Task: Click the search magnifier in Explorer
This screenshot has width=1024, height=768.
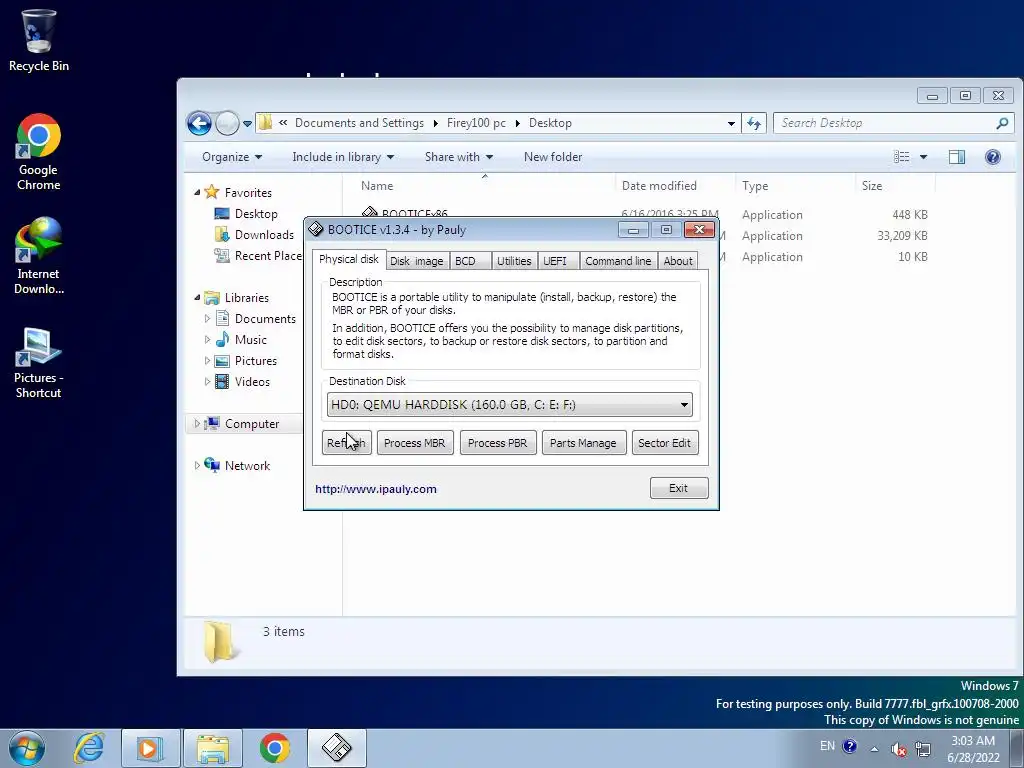Action: click(x=1002, y=123)
